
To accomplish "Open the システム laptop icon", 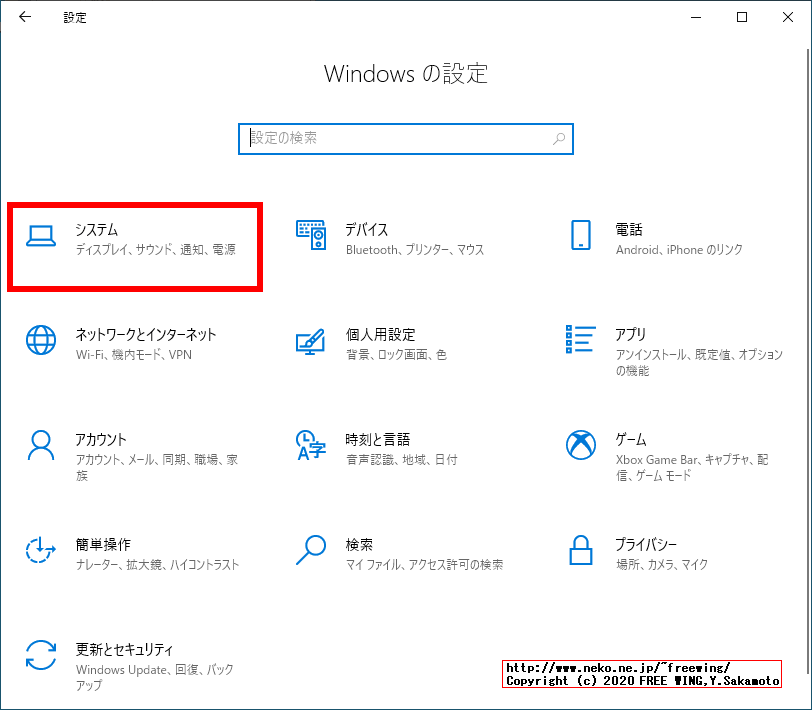I will pos(41,237).
